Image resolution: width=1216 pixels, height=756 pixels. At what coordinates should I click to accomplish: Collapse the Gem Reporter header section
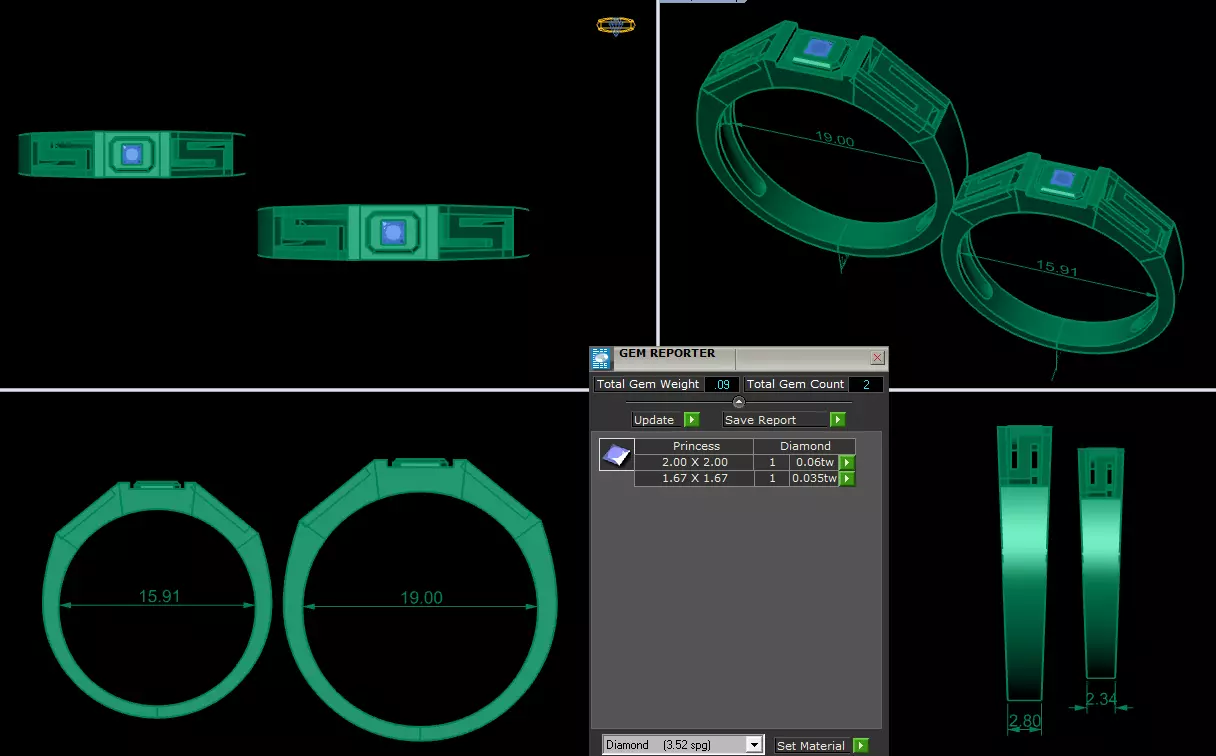(739, 402)
